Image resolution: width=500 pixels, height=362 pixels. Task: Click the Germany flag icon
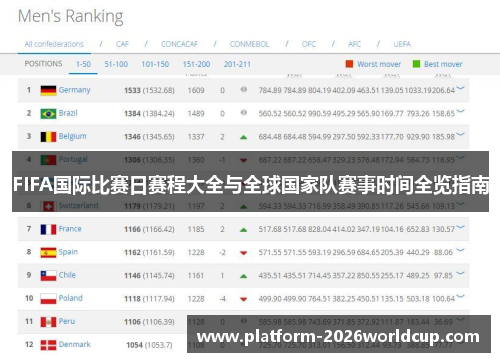coord(48,90)
